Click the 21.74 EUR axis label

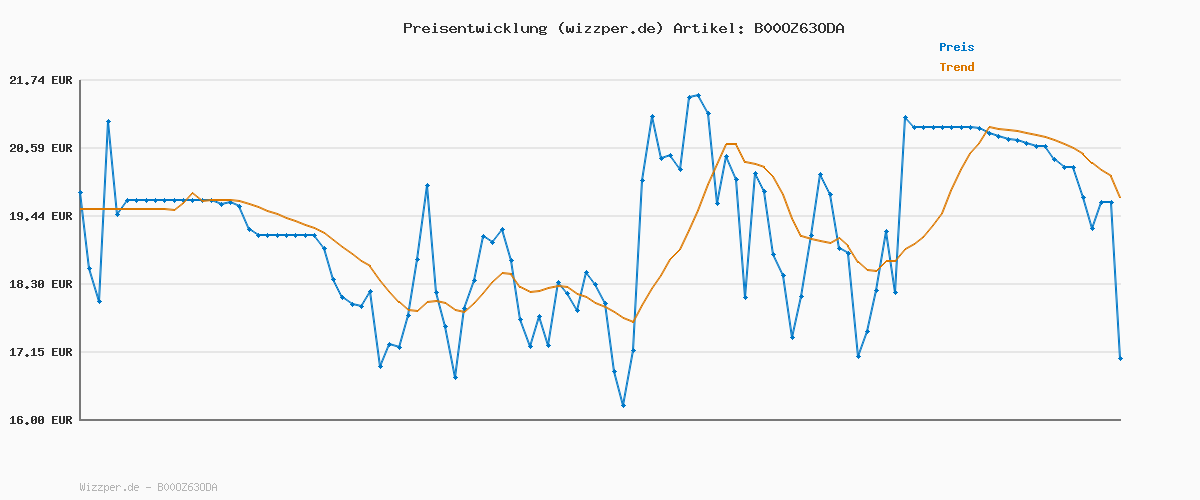coord(40,81)
